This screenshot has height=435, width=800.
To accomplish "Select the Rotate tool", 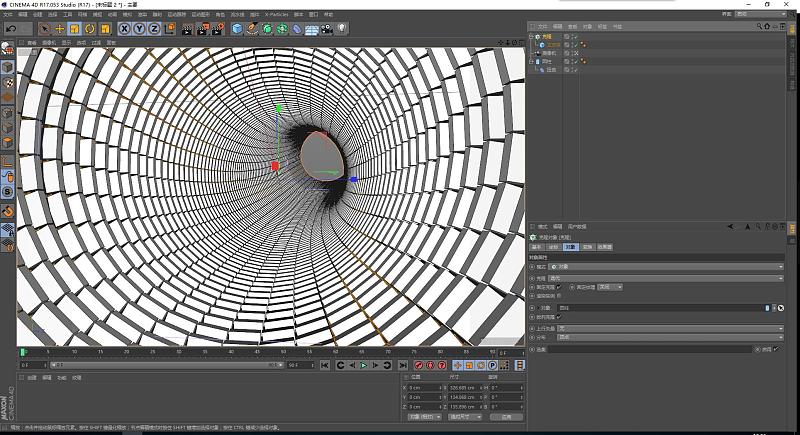I will pos(90,29).
